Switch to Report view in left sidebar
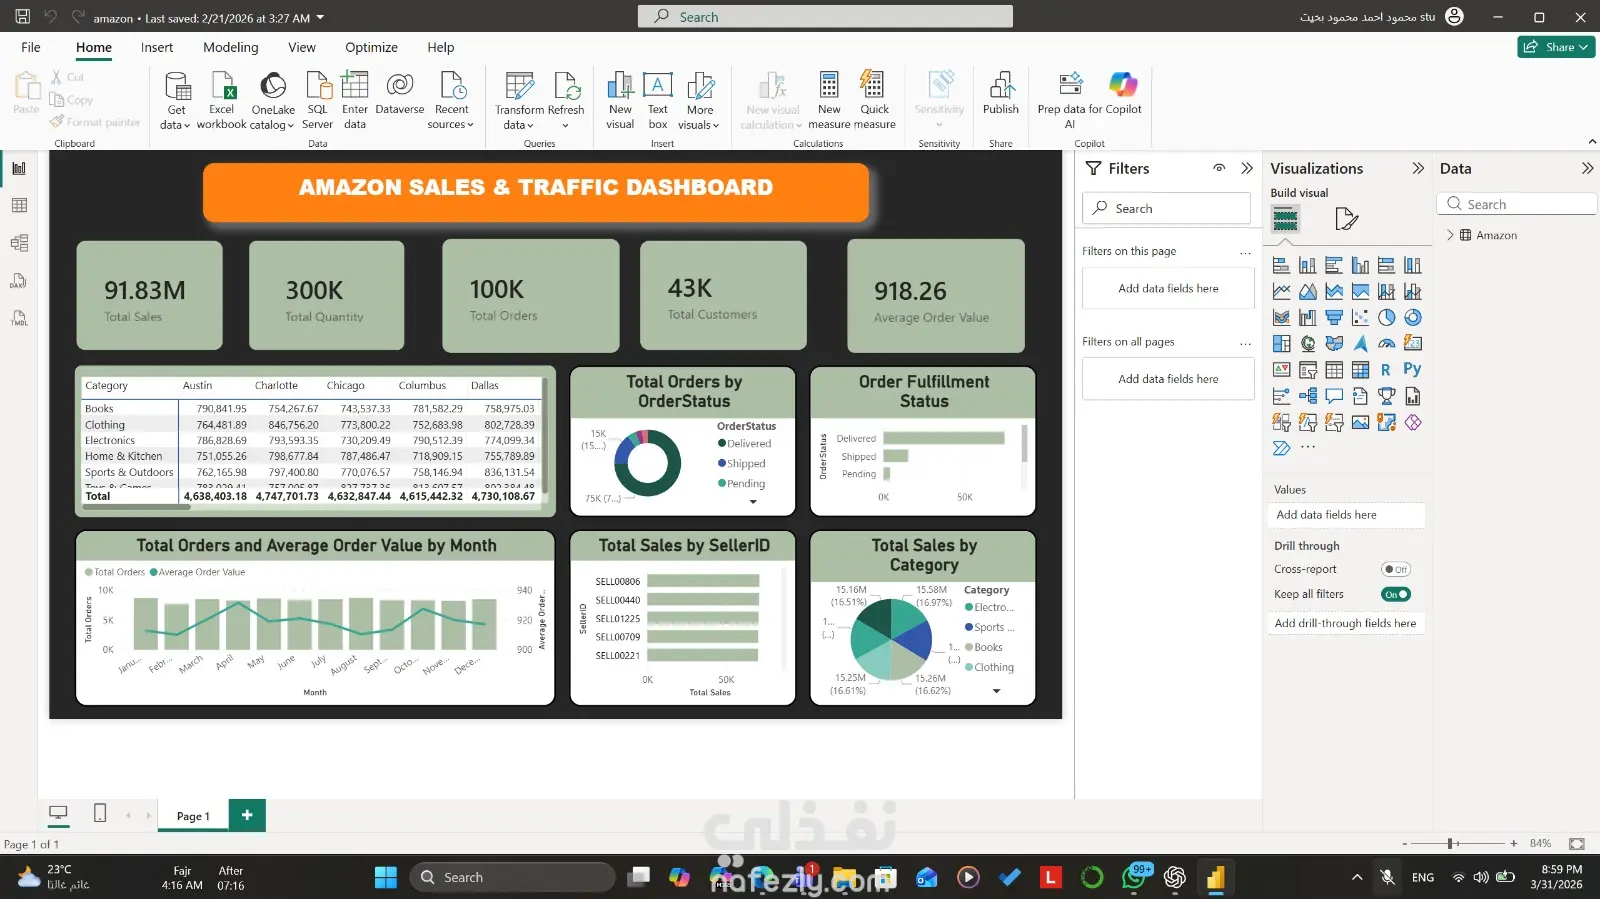Screen dimensions: 1600x899 pyautogui.click(x=19, y=168)
